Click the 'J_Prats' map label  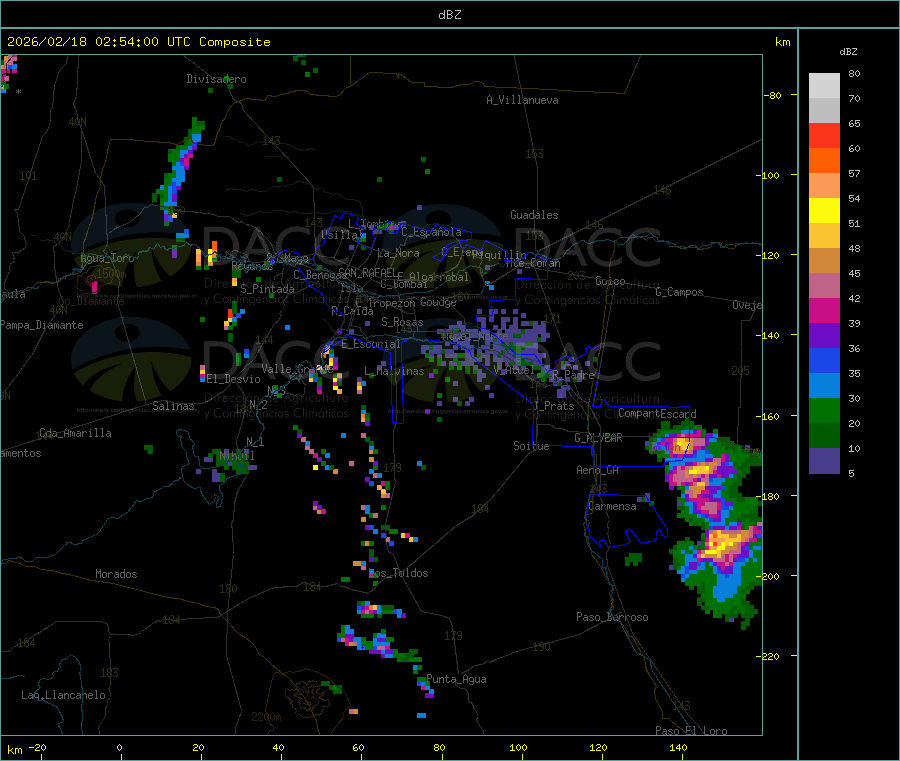point(554,405)
